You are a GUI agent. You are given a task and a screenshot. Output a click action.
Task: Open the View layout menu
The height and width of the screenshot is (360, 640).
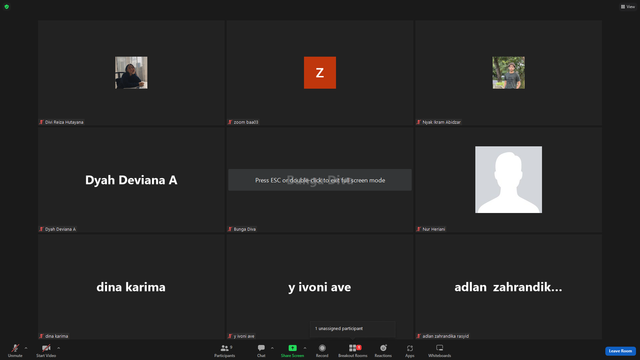coord(628,7)
